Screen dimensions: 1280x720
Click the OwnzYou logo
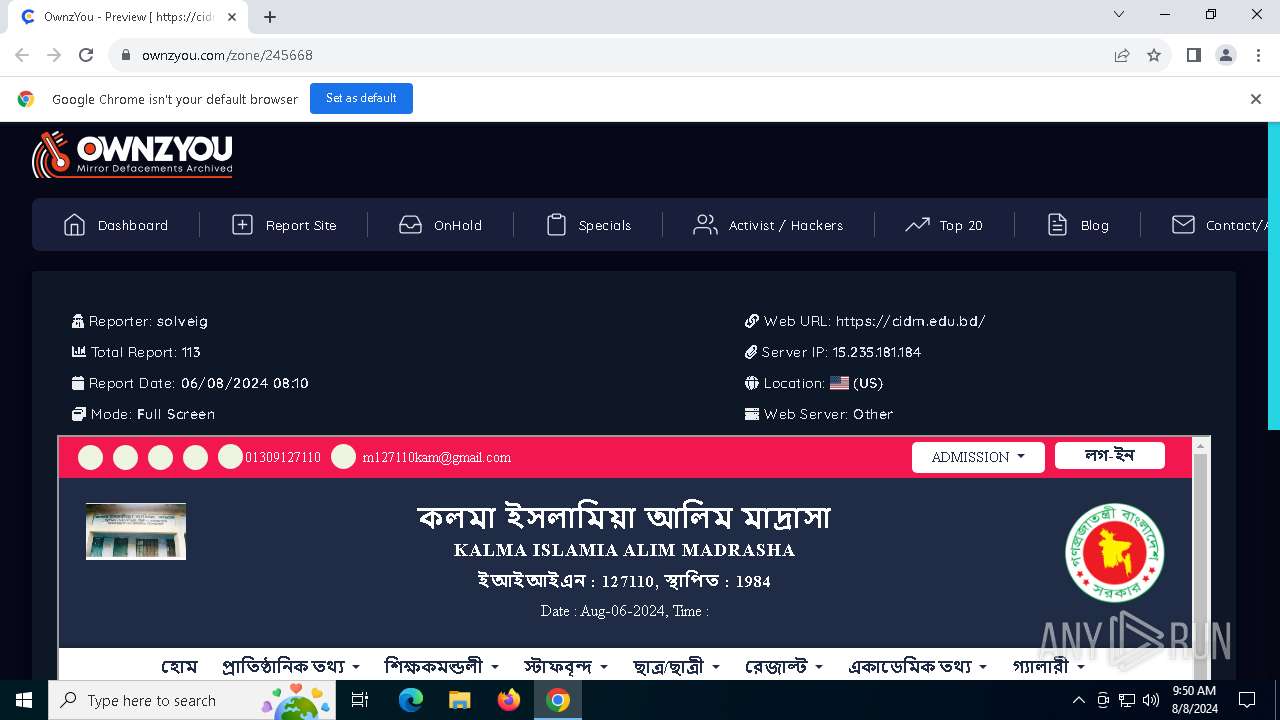[x=132, y=155]
